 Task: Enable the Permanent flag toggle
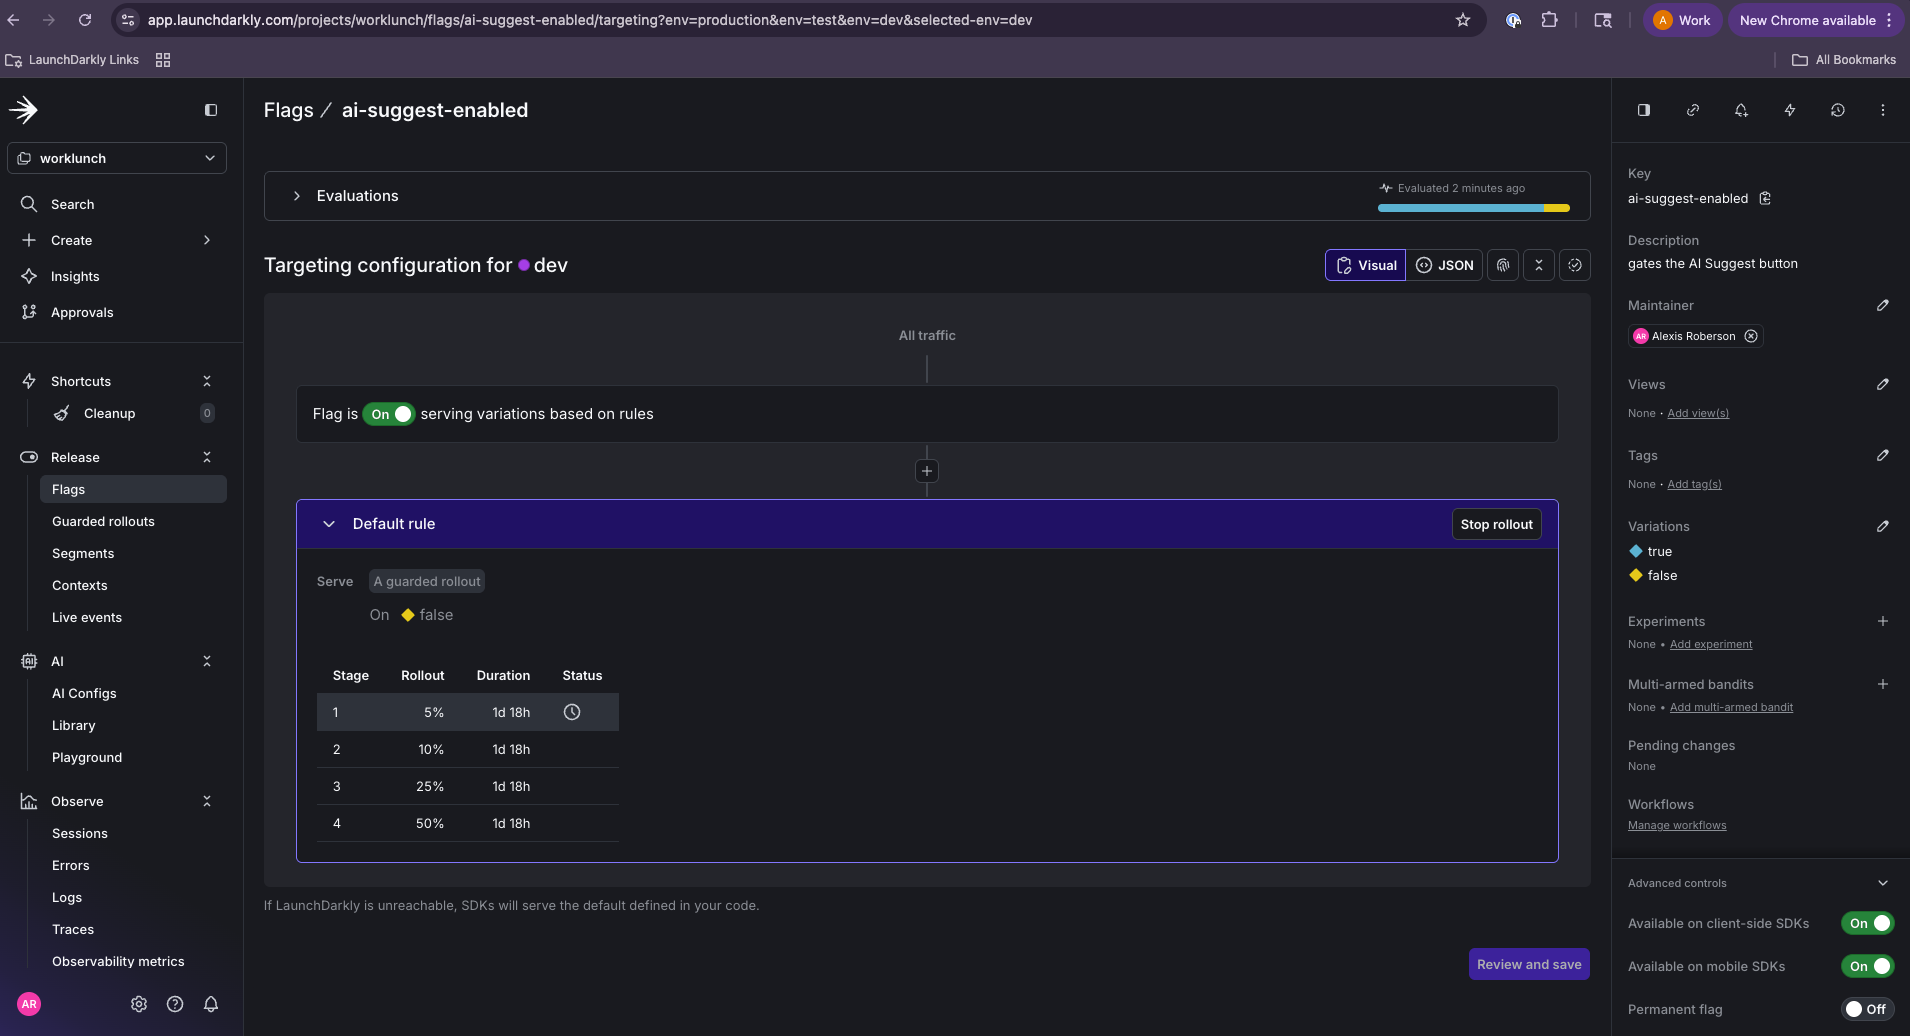coord(1866,1009)
